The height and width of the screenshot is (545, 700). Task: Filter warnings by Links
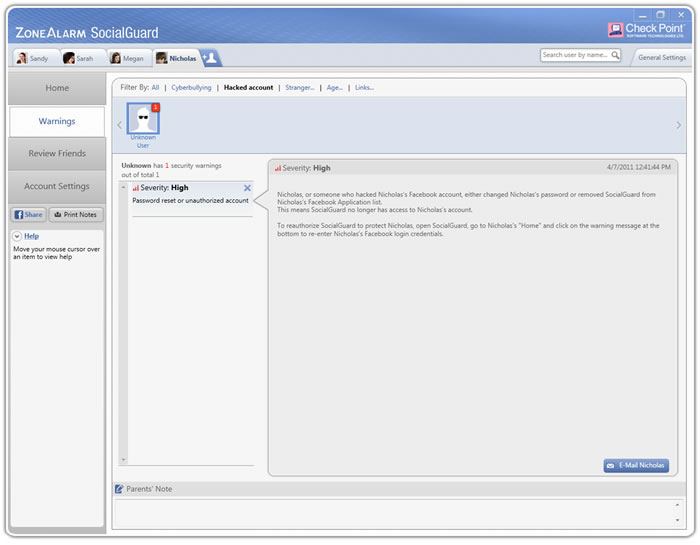tap(364, 87)
